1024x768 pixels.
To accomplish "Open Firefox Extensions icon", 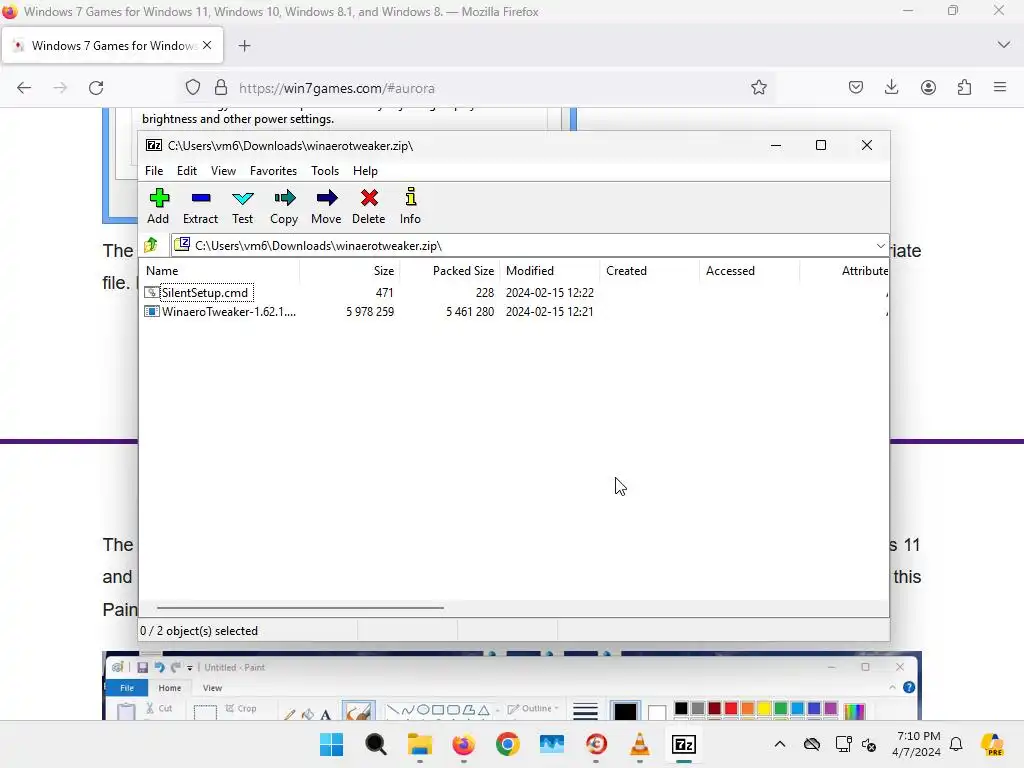I will 964,88.
